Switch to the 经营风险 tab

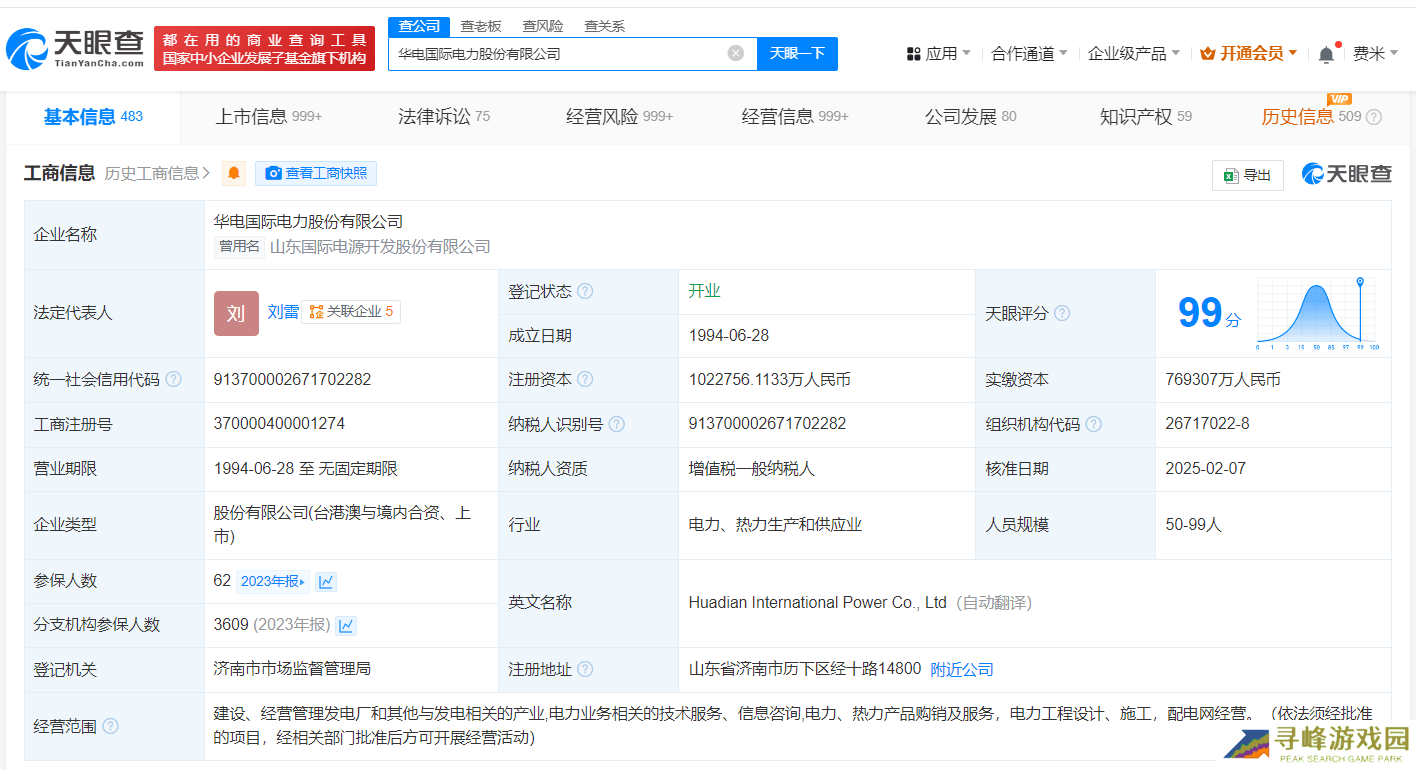tap(620, 117)
